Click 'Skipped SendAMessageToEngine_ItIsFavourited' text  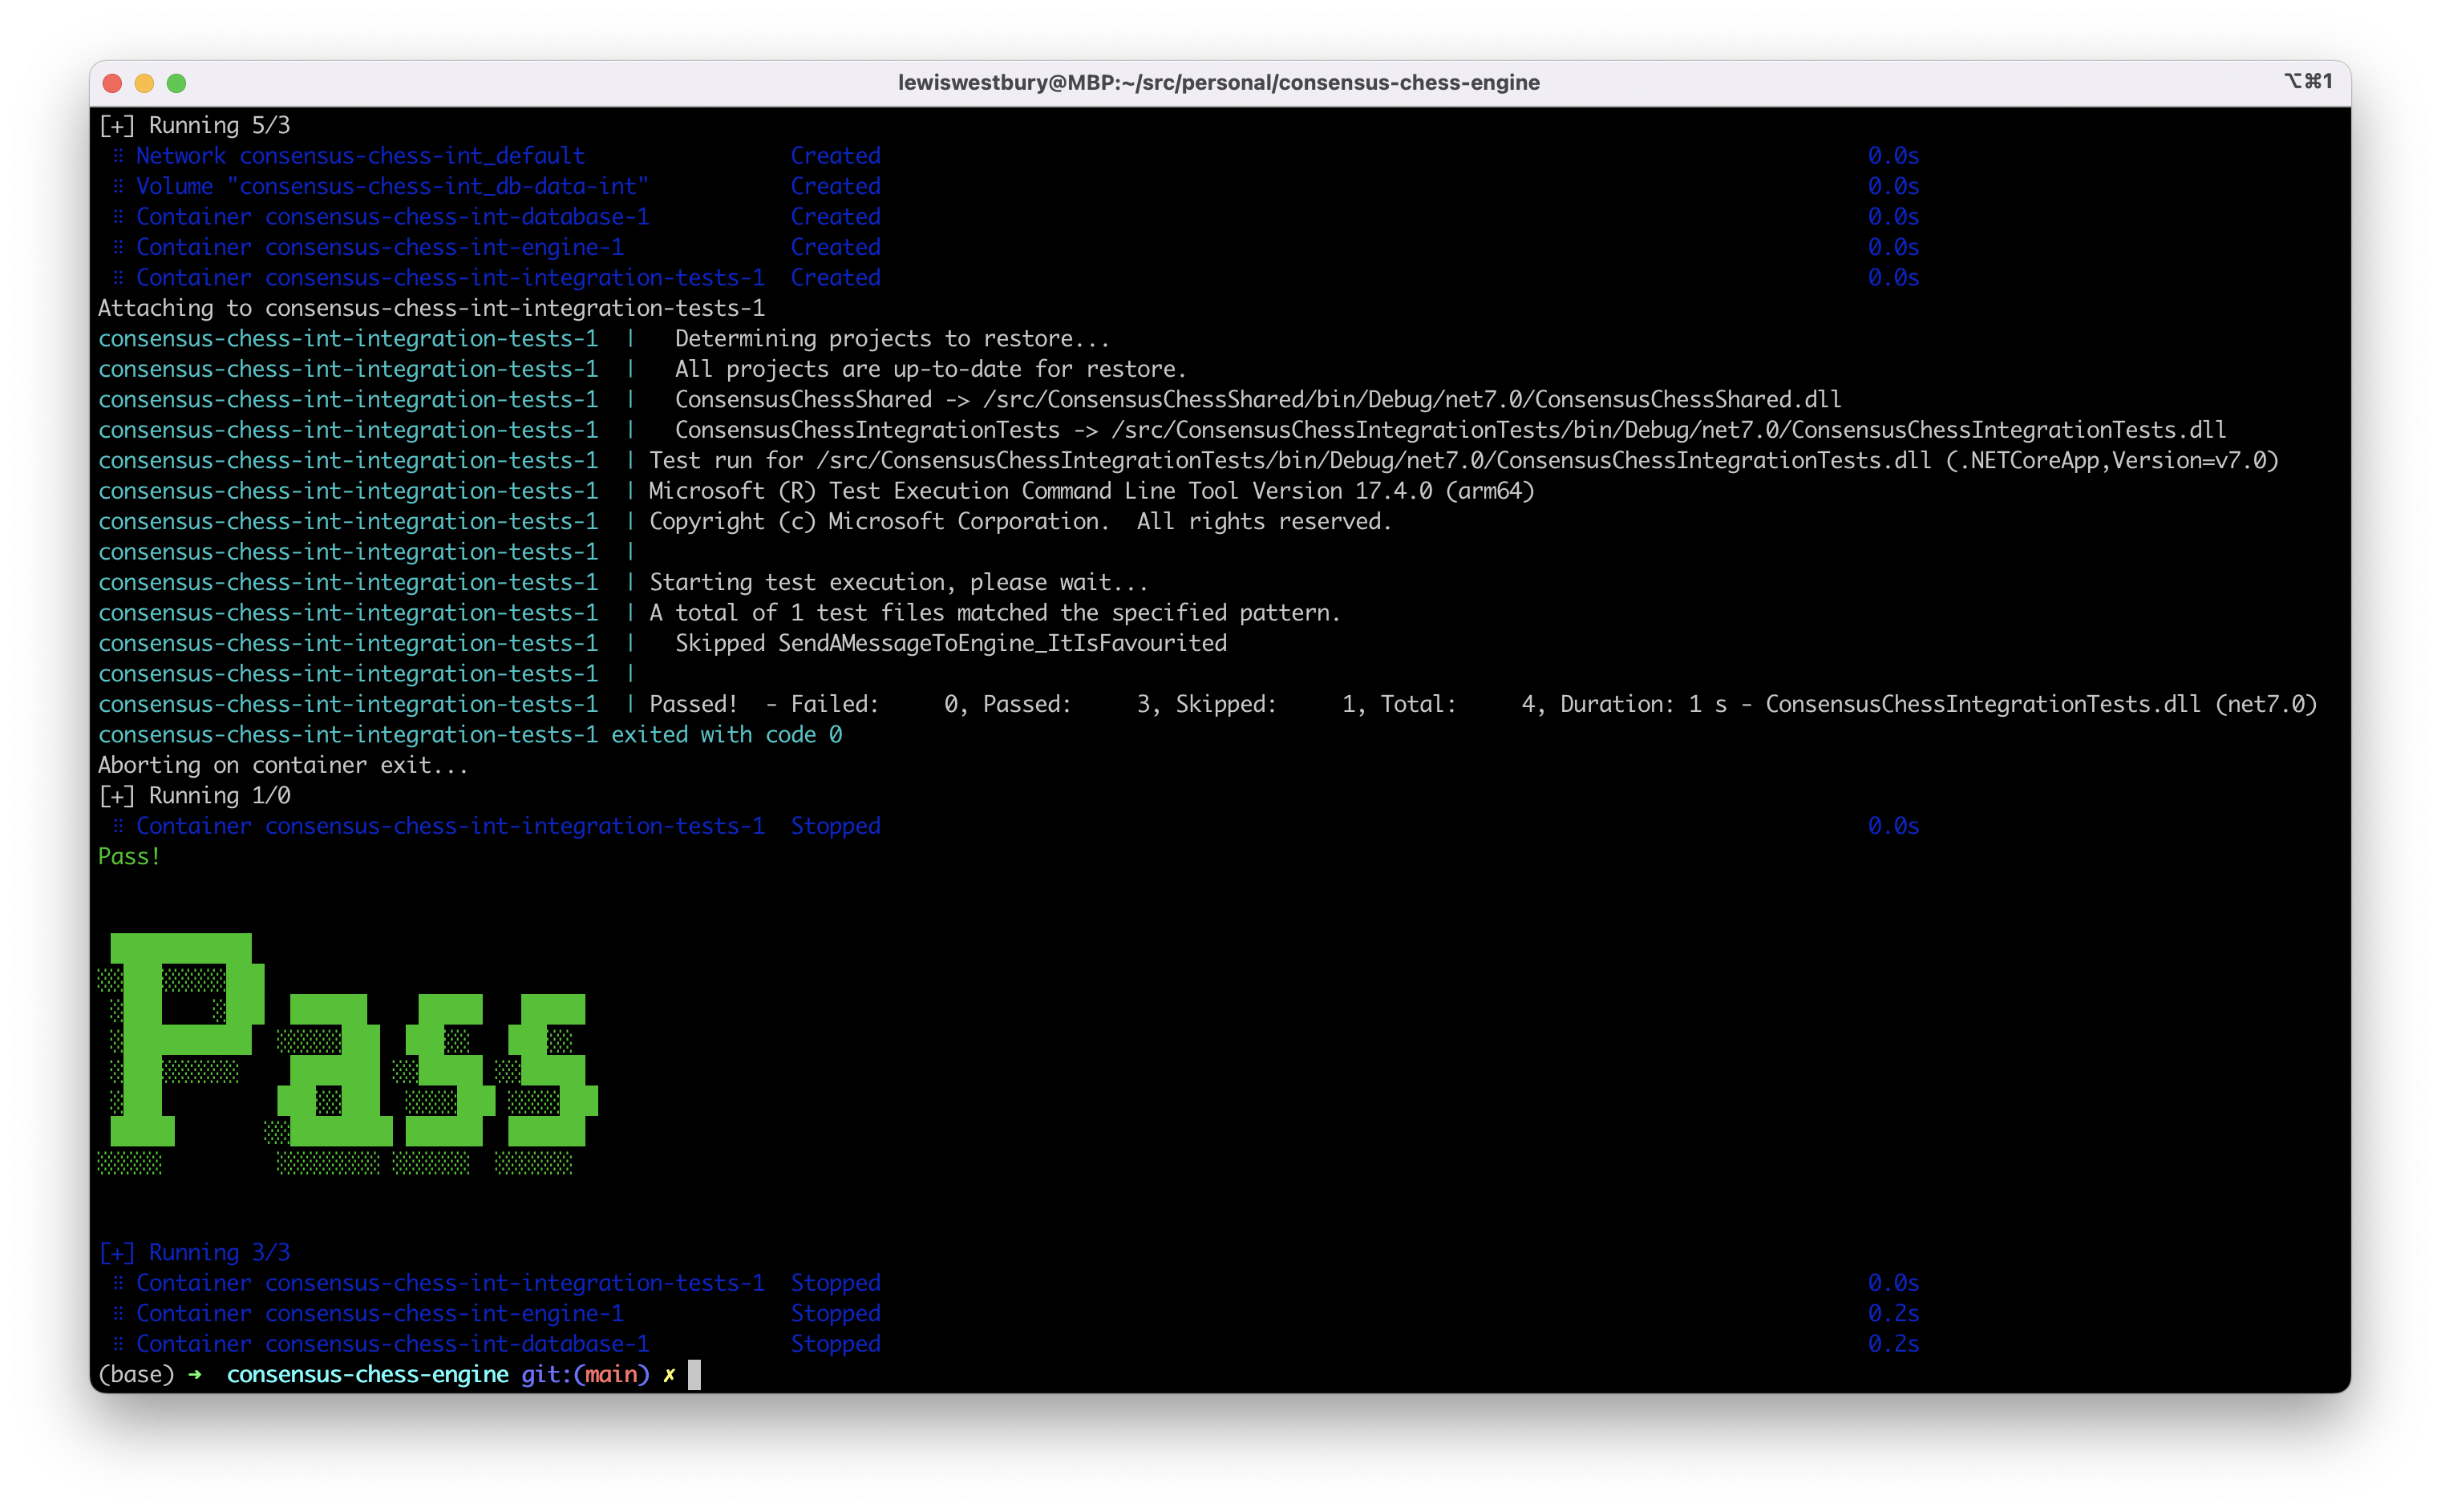(x=951, y=644)
